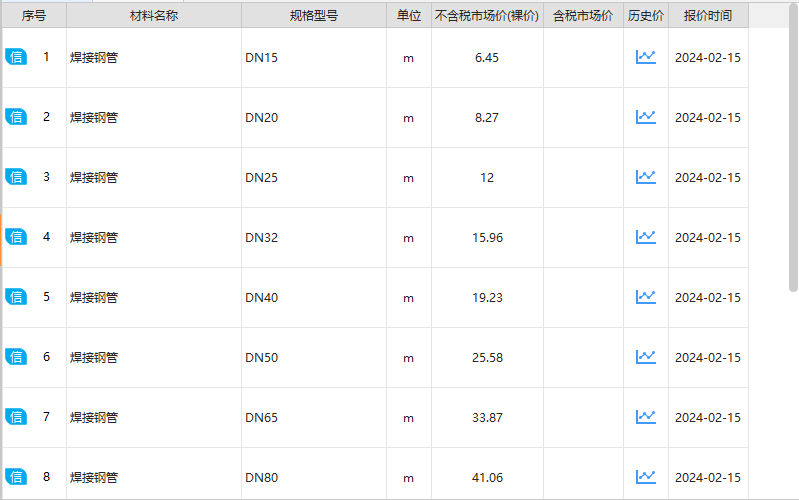The image size is (799, 500).
Task: Select price value 33.87
Action: tap(487, 417)
